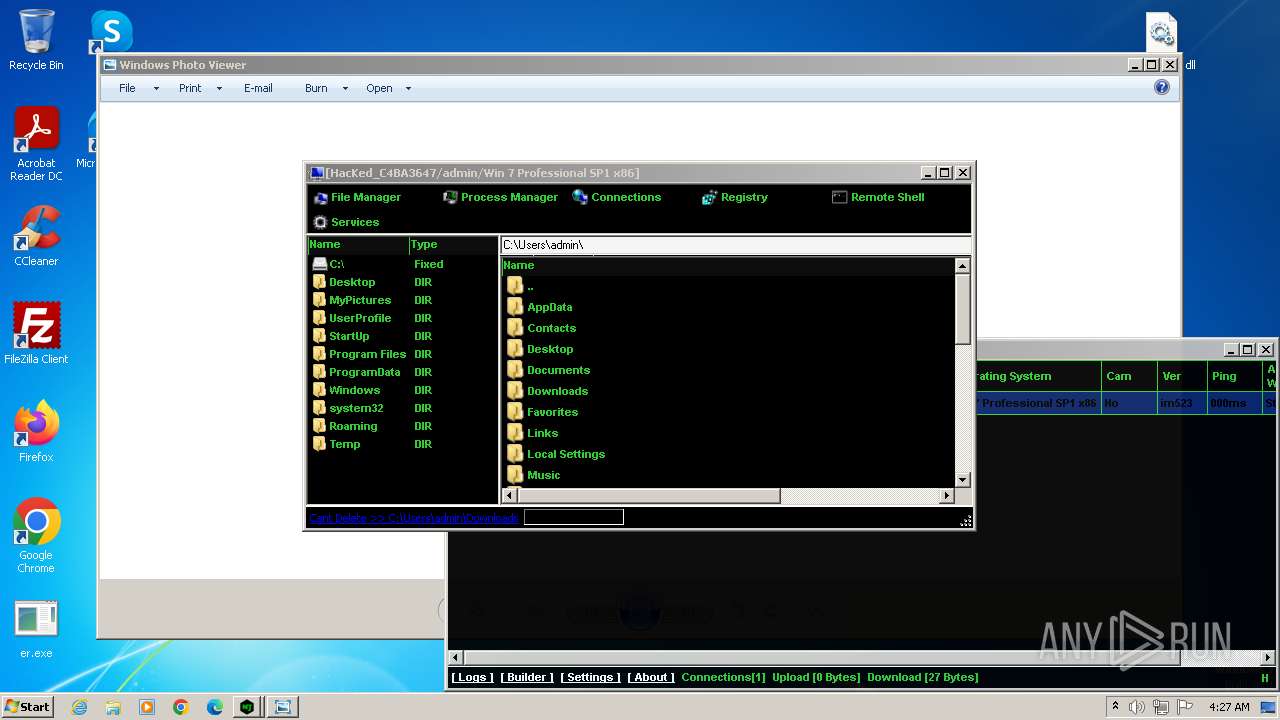Viewport: 1280px width, 720px height.
Task: Select the Roaming folder icon
Action: [x=320, y=426]
